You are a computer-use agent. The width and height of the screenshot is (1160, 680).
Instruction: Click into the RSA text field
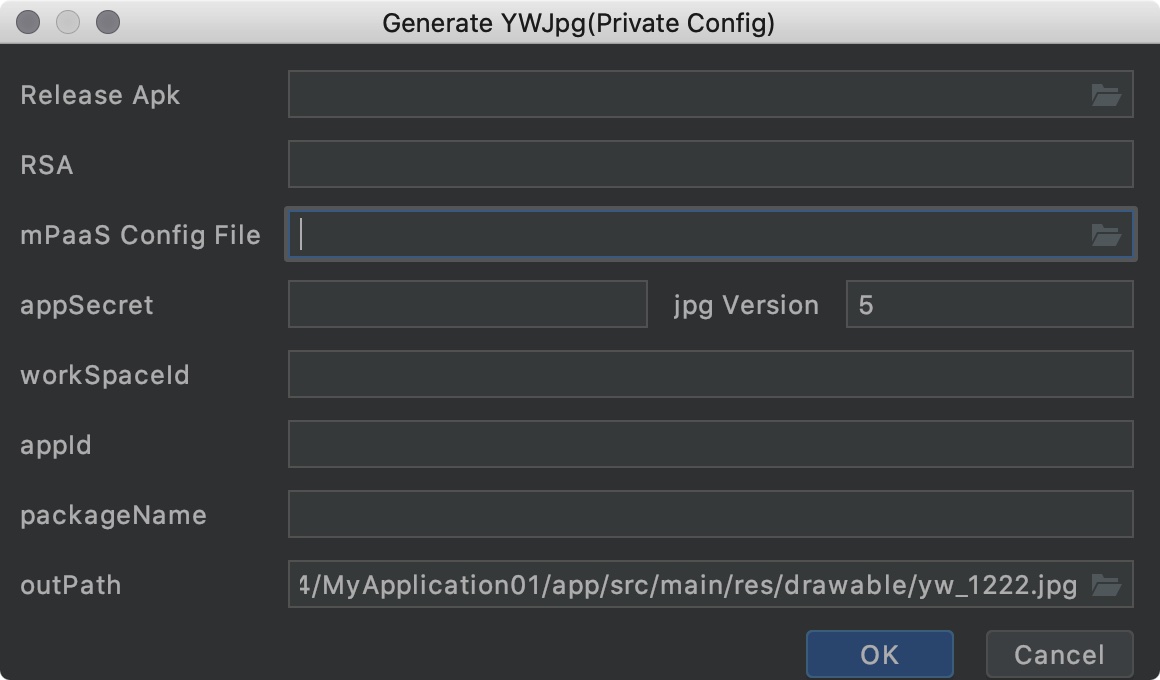(x=710, y=164)
